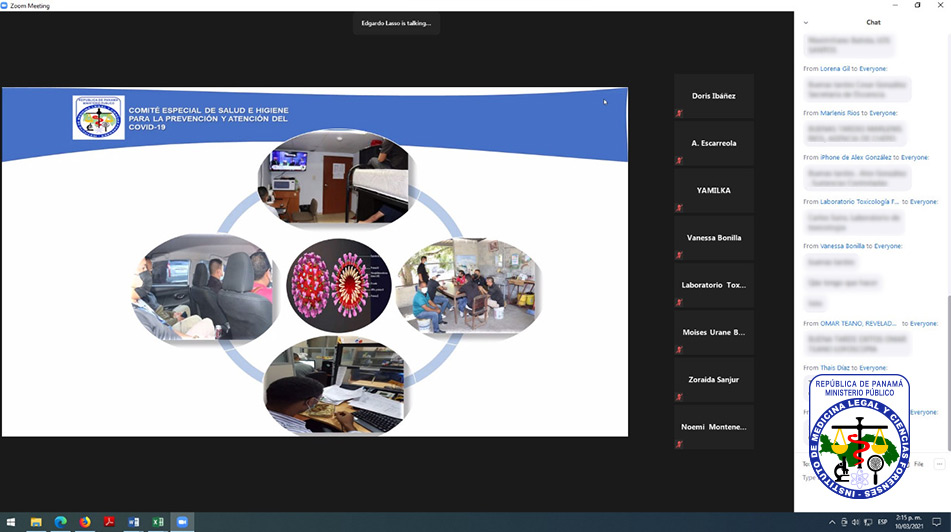The width and height of the screenshot is (951, 532).
Task: Select the Zoraida Sanjur participant tile
Action: pos(714,380)
